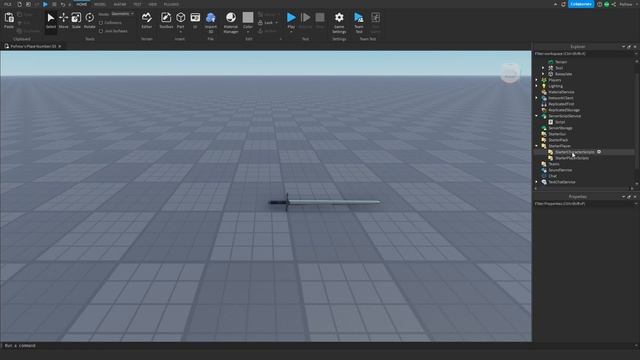Viewport: 640px width, 360px height.
Task: Toggle the Join Surfaces checkbox
Action: pyautogui.click(x=101, y=31)
